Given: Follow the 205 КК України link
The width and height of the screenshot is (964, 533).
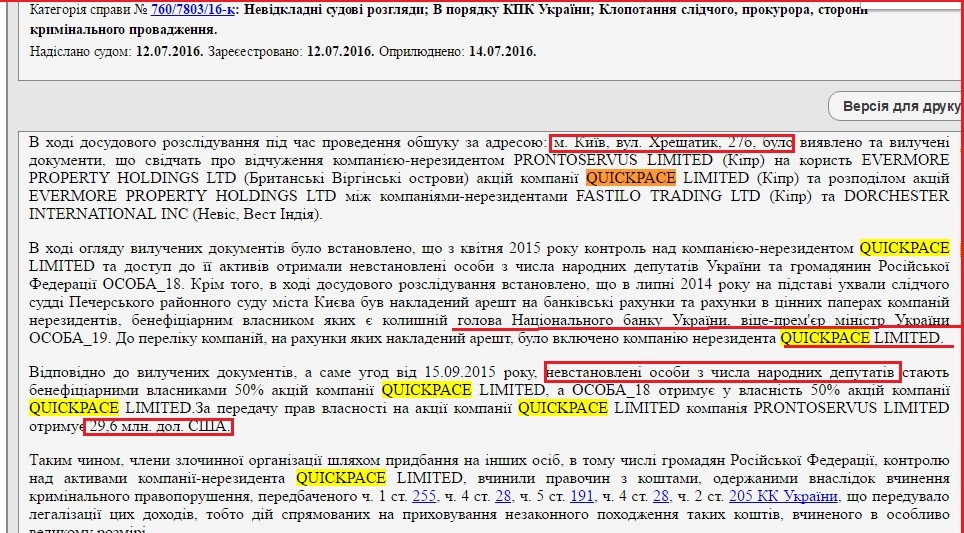Looking at the screenshot, I should click(783, 496).
